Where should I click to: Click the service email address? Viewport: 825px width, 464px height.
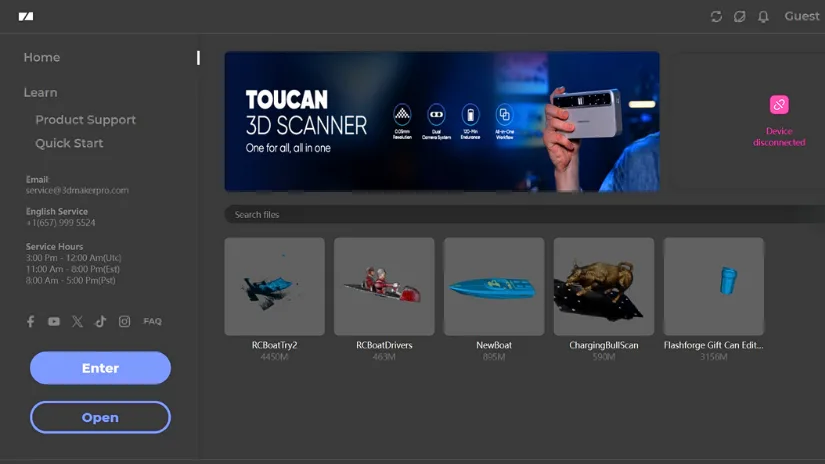[77, 190]
